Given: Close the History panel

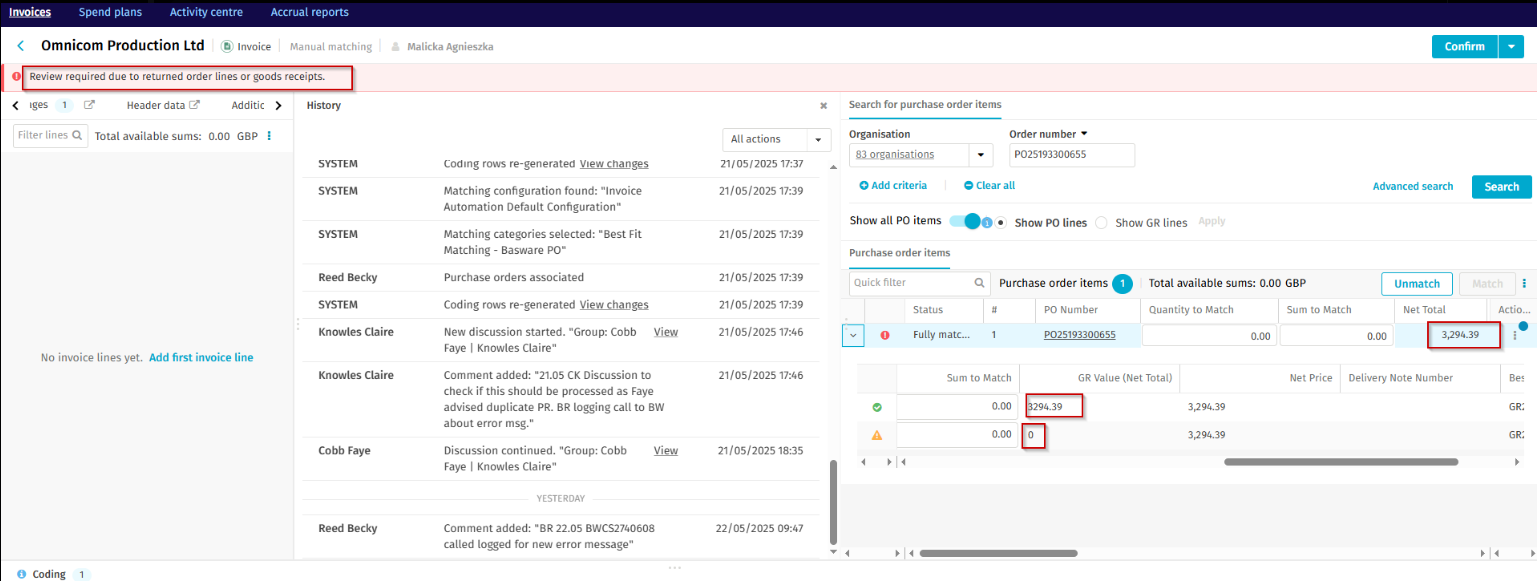Looking at the screenshot, I should [x=823, y=105].
